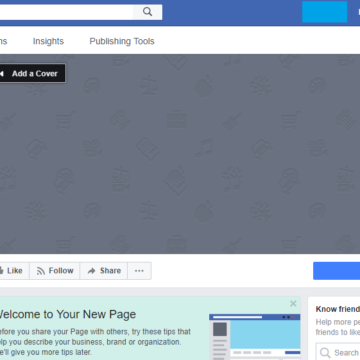Click the blue button below the cover

coord(336,271)
